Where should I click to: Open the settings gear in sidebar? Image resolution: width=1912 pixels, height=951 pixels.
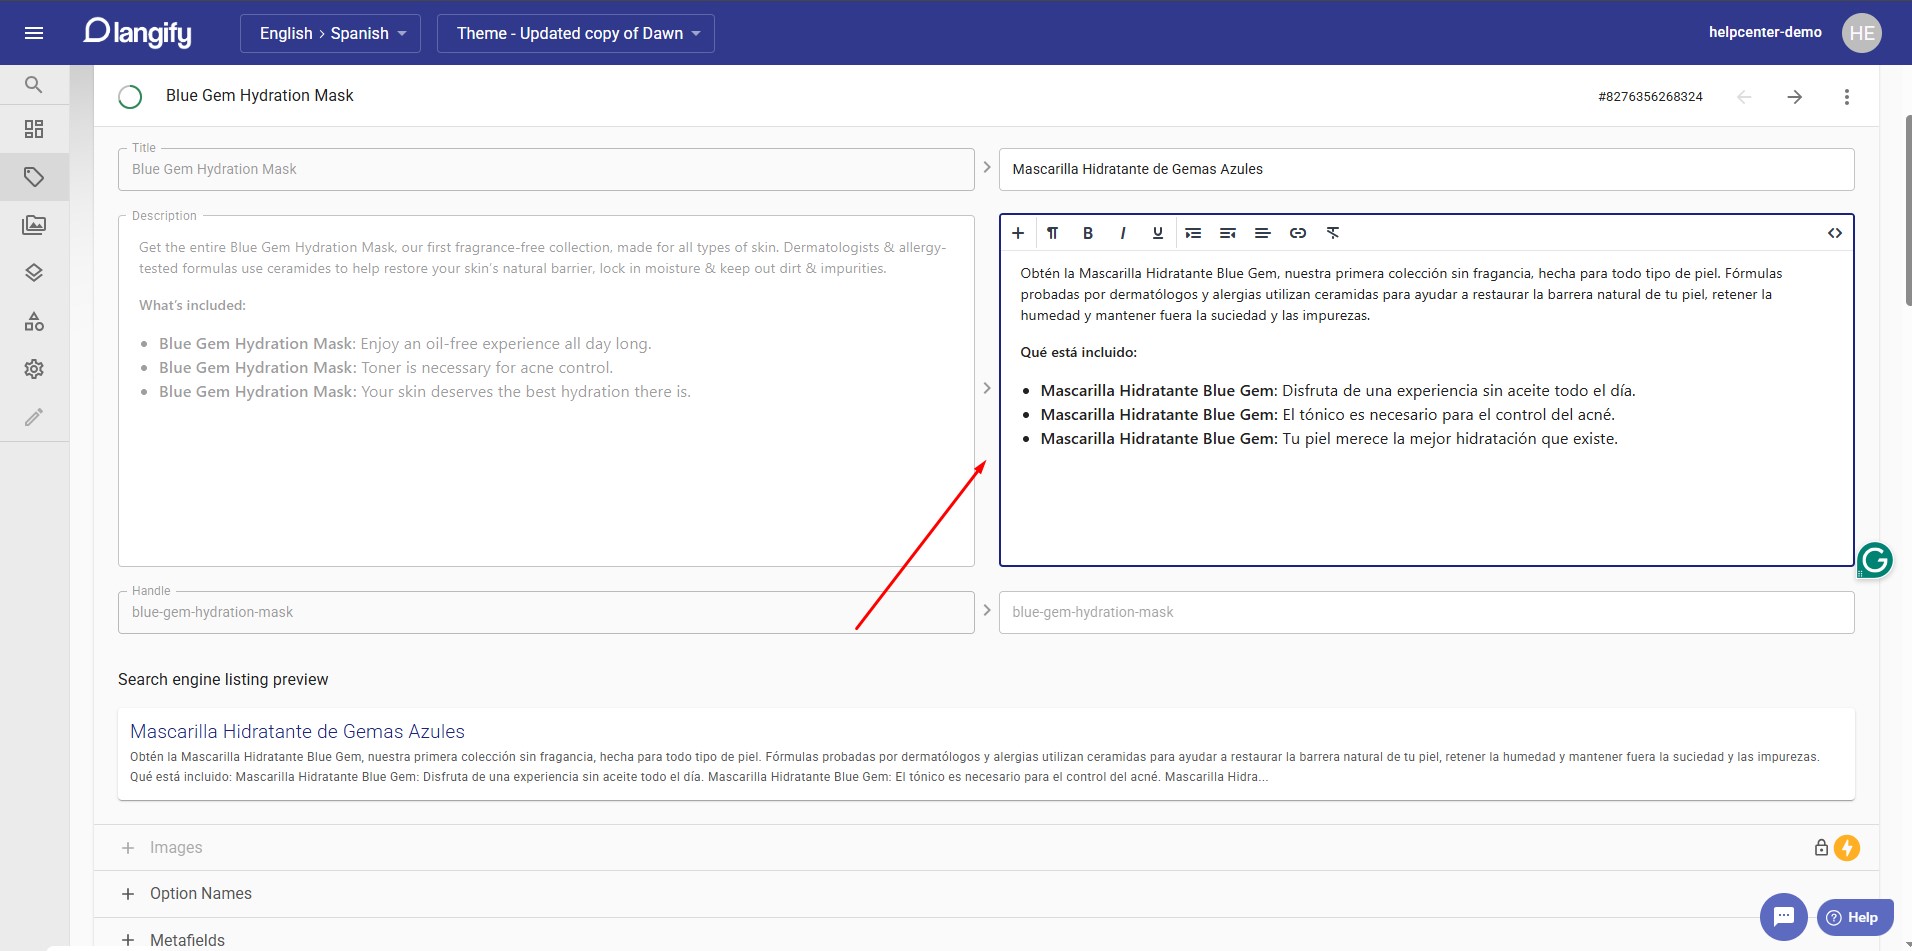34,369
